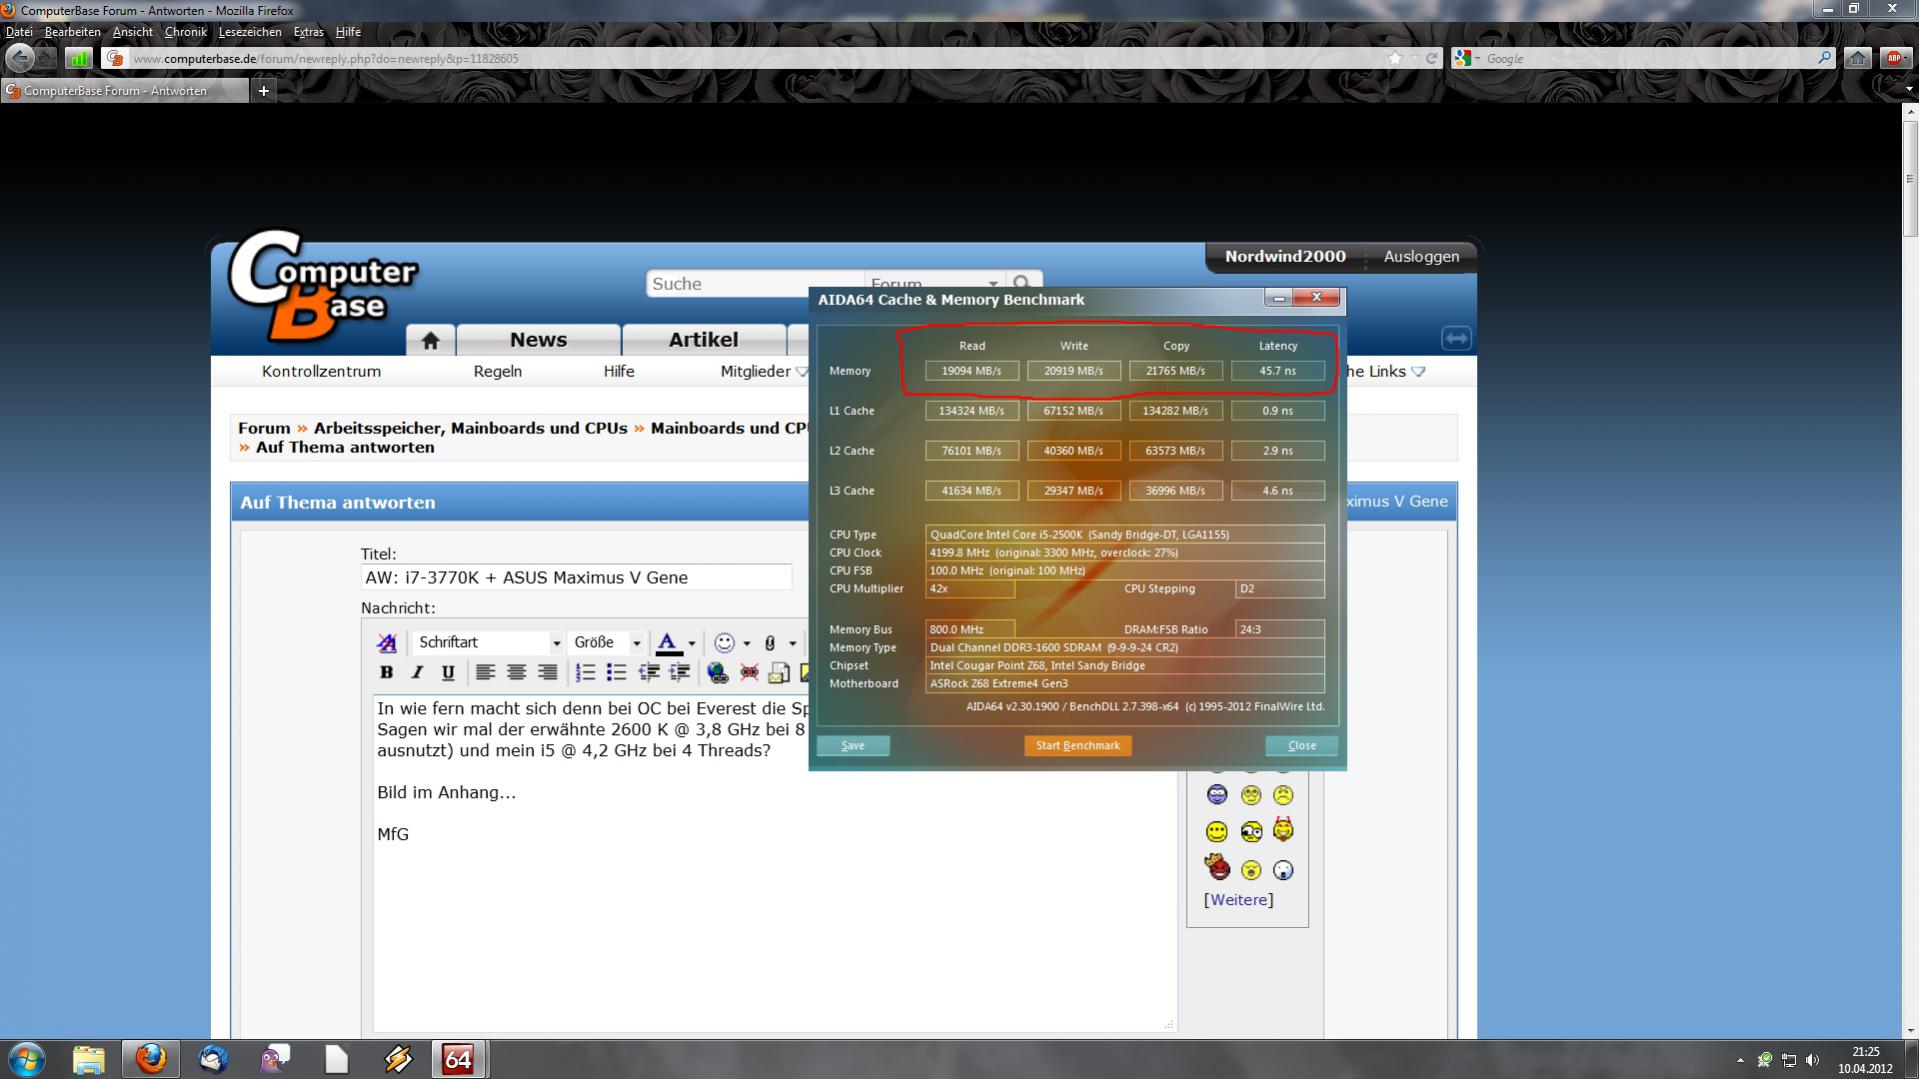The width and height of the screenshot is (1919, 1079).
Task: Insert the plain yellow smiling smiley
Action: [1217, 832]
